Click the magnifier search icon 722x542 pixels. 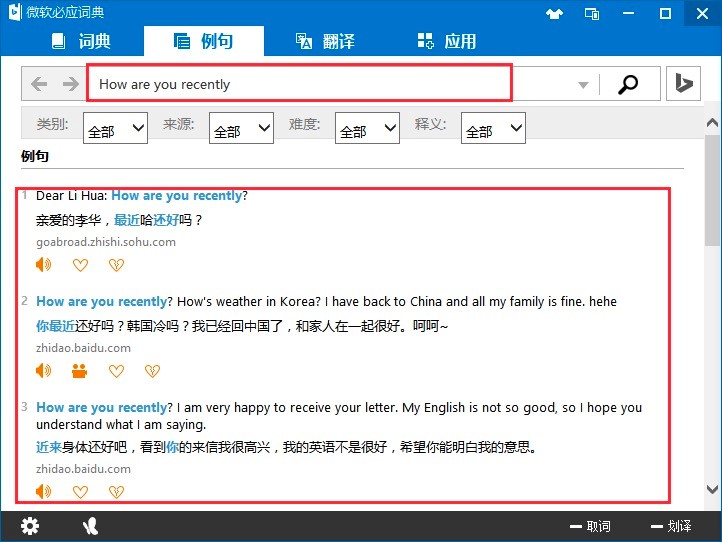(x=628, y=84)
